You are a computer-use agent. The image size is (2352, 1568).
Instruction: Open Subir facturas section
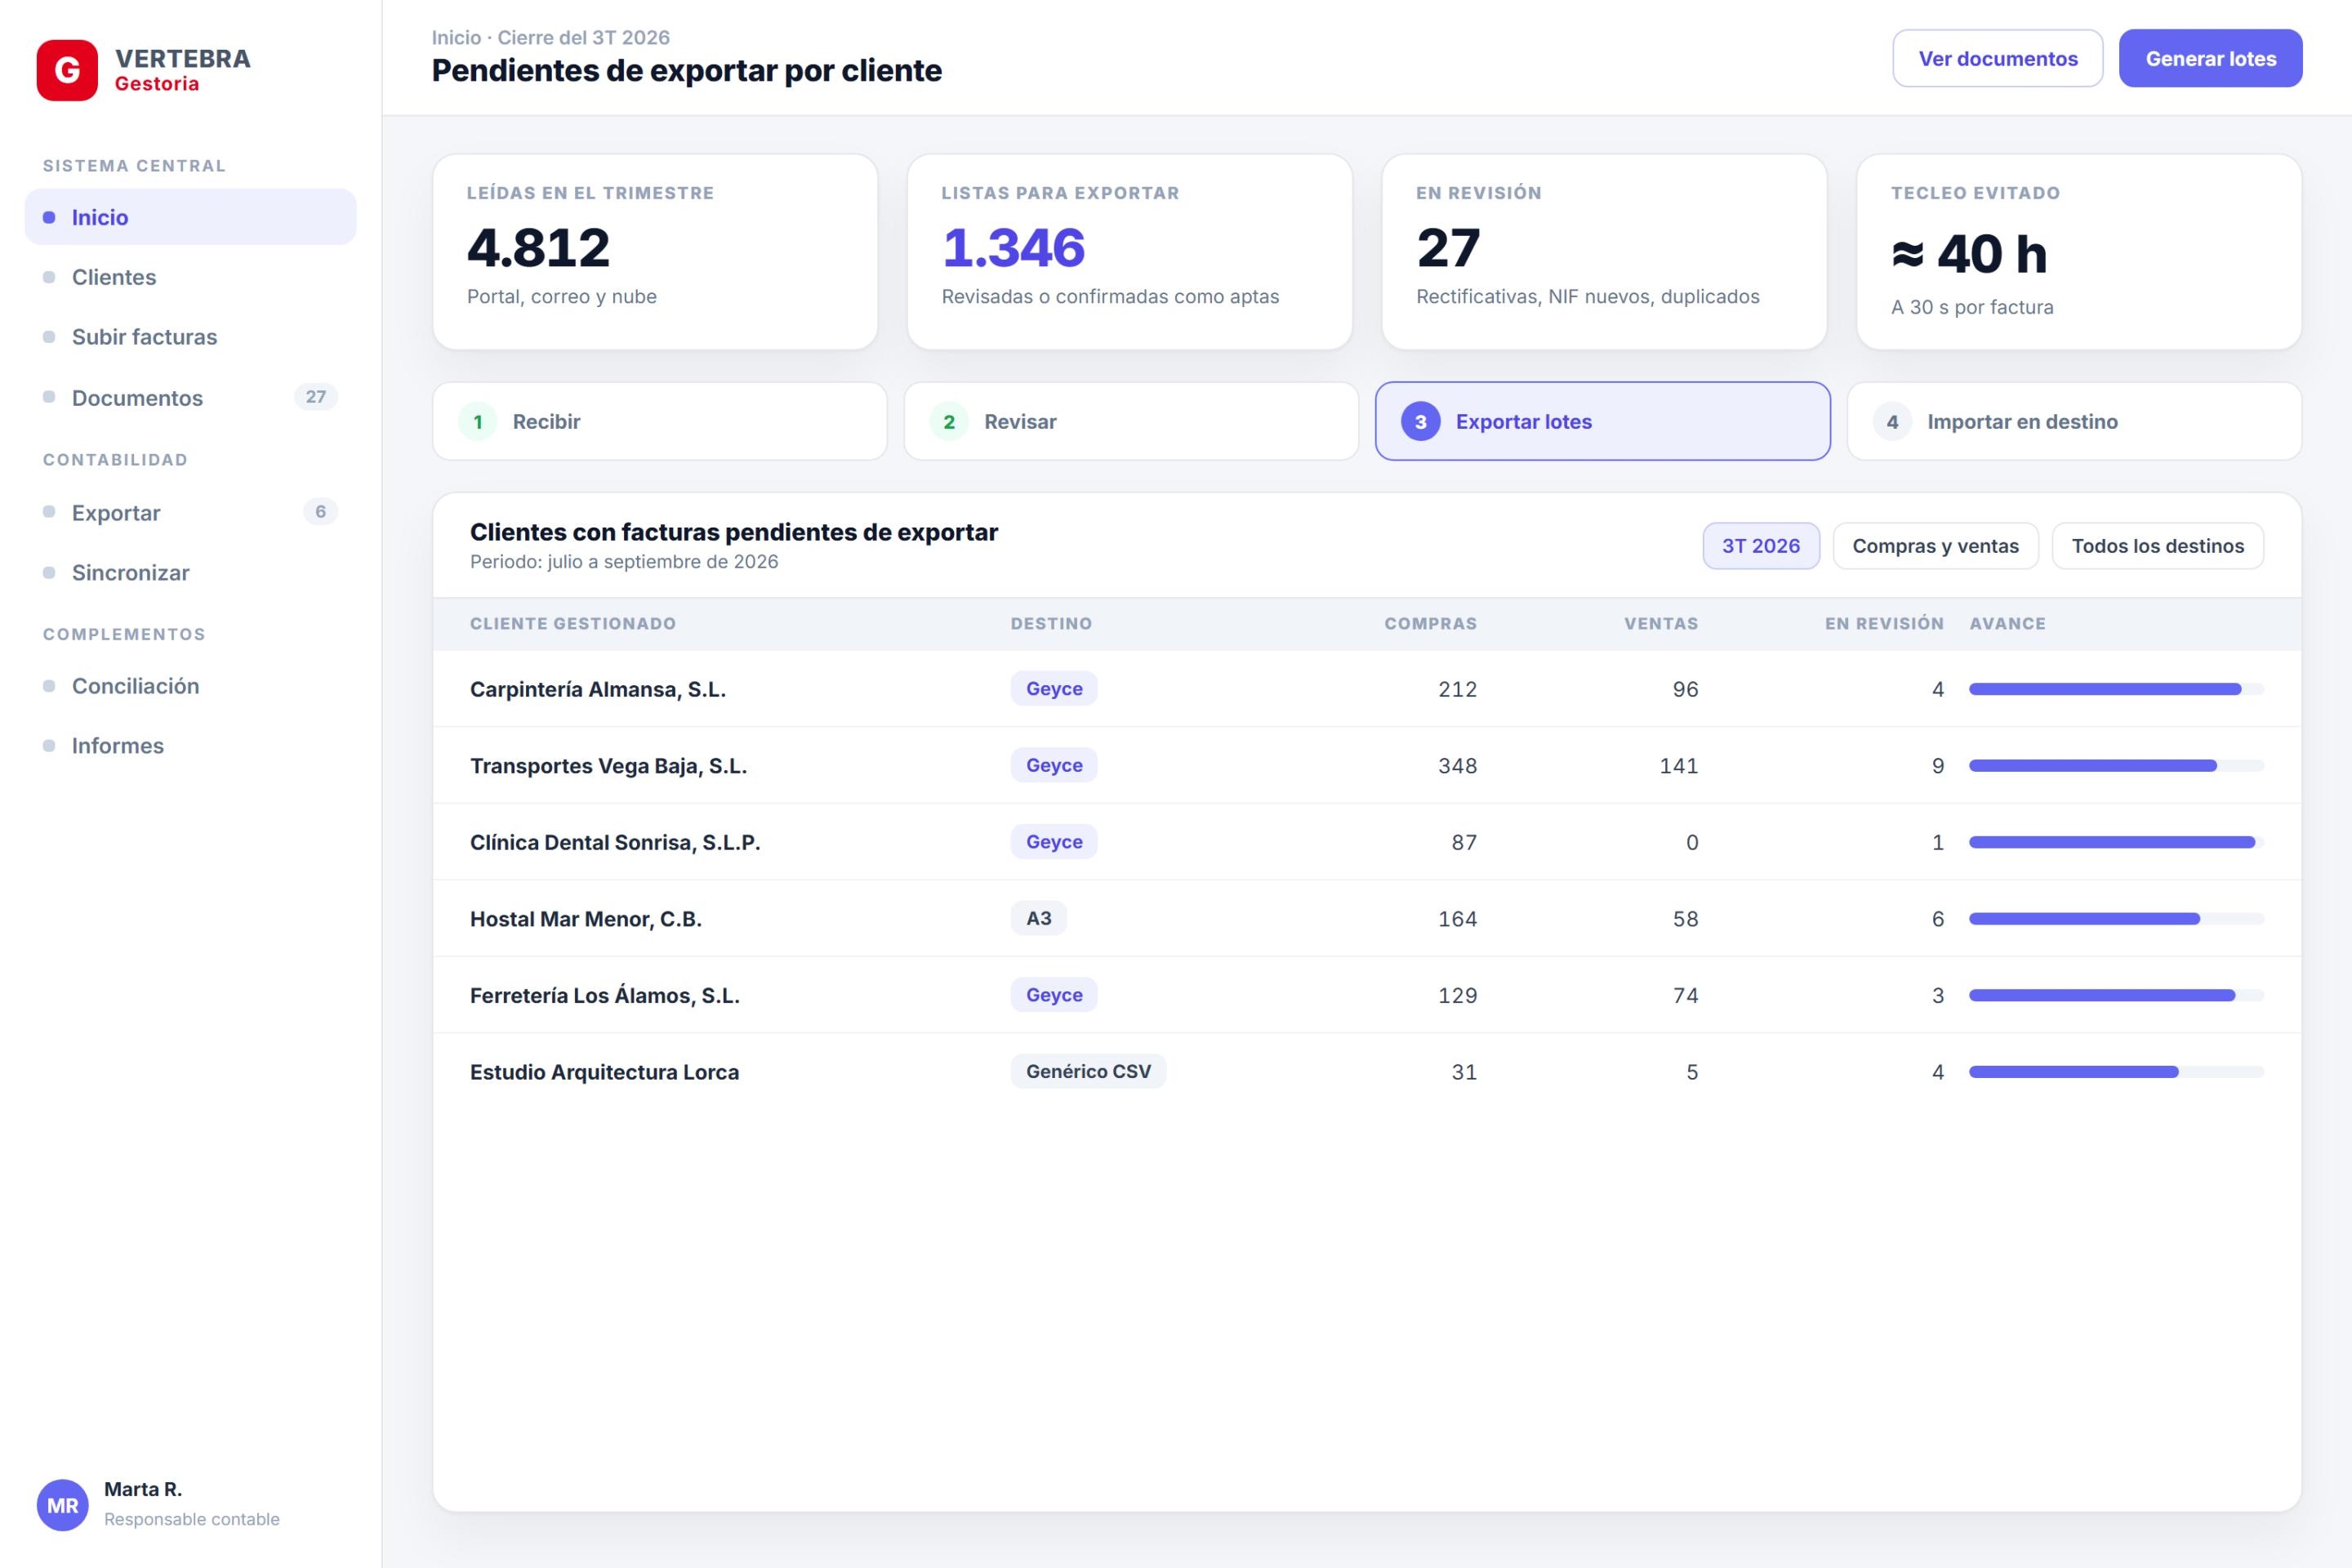tap(190, 337)
